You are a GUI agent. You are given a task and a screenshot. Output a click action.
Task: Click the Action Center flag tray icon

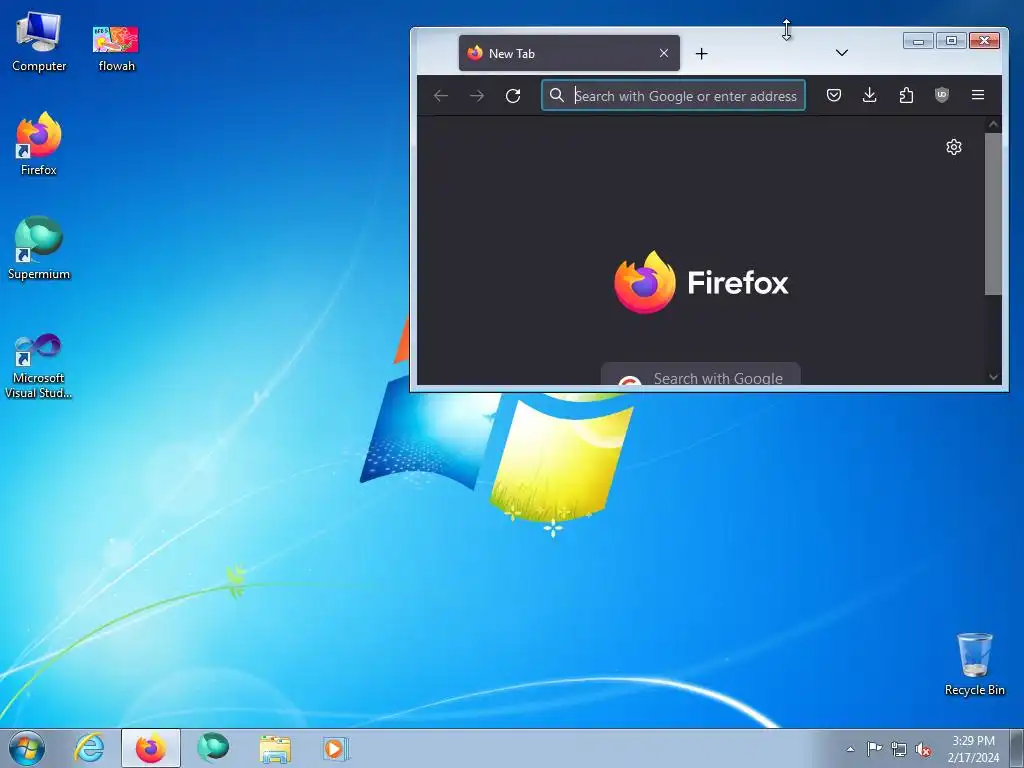(x=874, y=749)
